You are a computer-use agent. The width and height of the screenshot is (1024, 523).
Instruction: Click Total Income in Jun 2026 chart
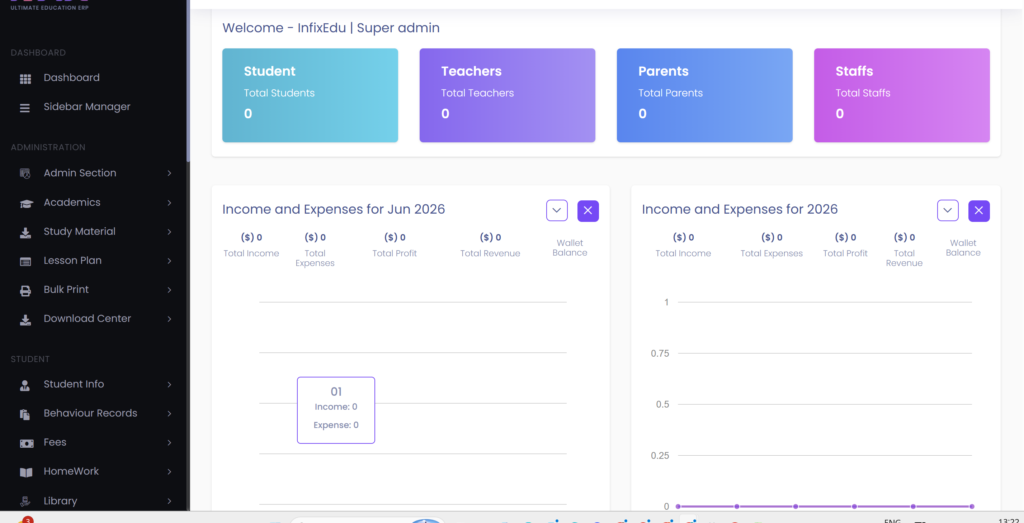[251, 246]
